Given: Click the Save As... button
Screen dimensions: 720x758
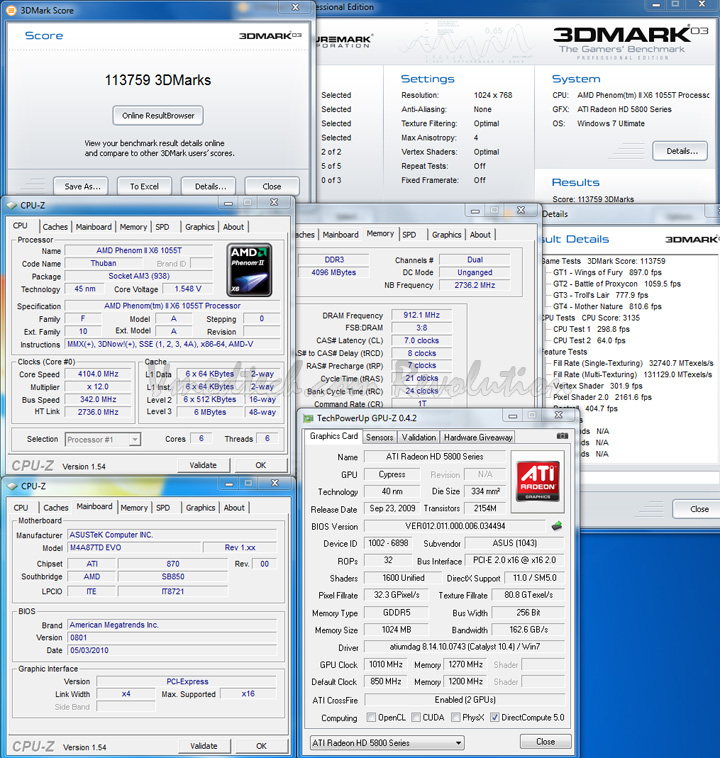Looking at the screenshot, I should tap(81, 186).
